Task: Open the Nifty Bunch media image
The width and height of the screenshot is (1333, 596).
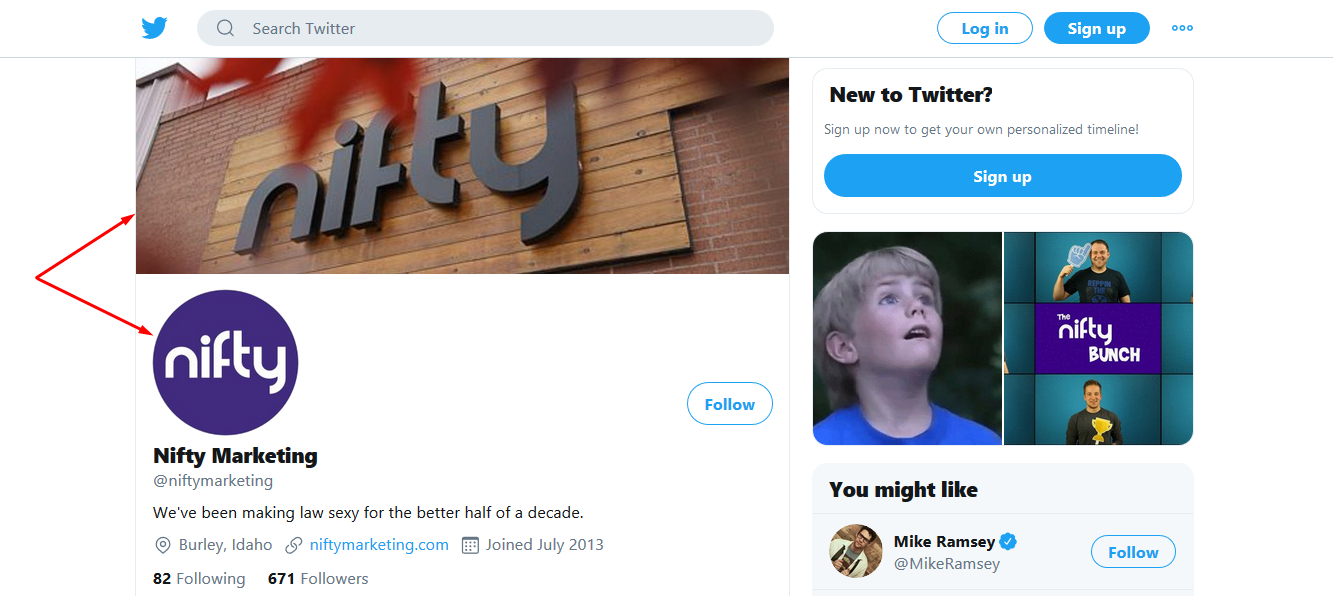Action: tap(1098, 338)
